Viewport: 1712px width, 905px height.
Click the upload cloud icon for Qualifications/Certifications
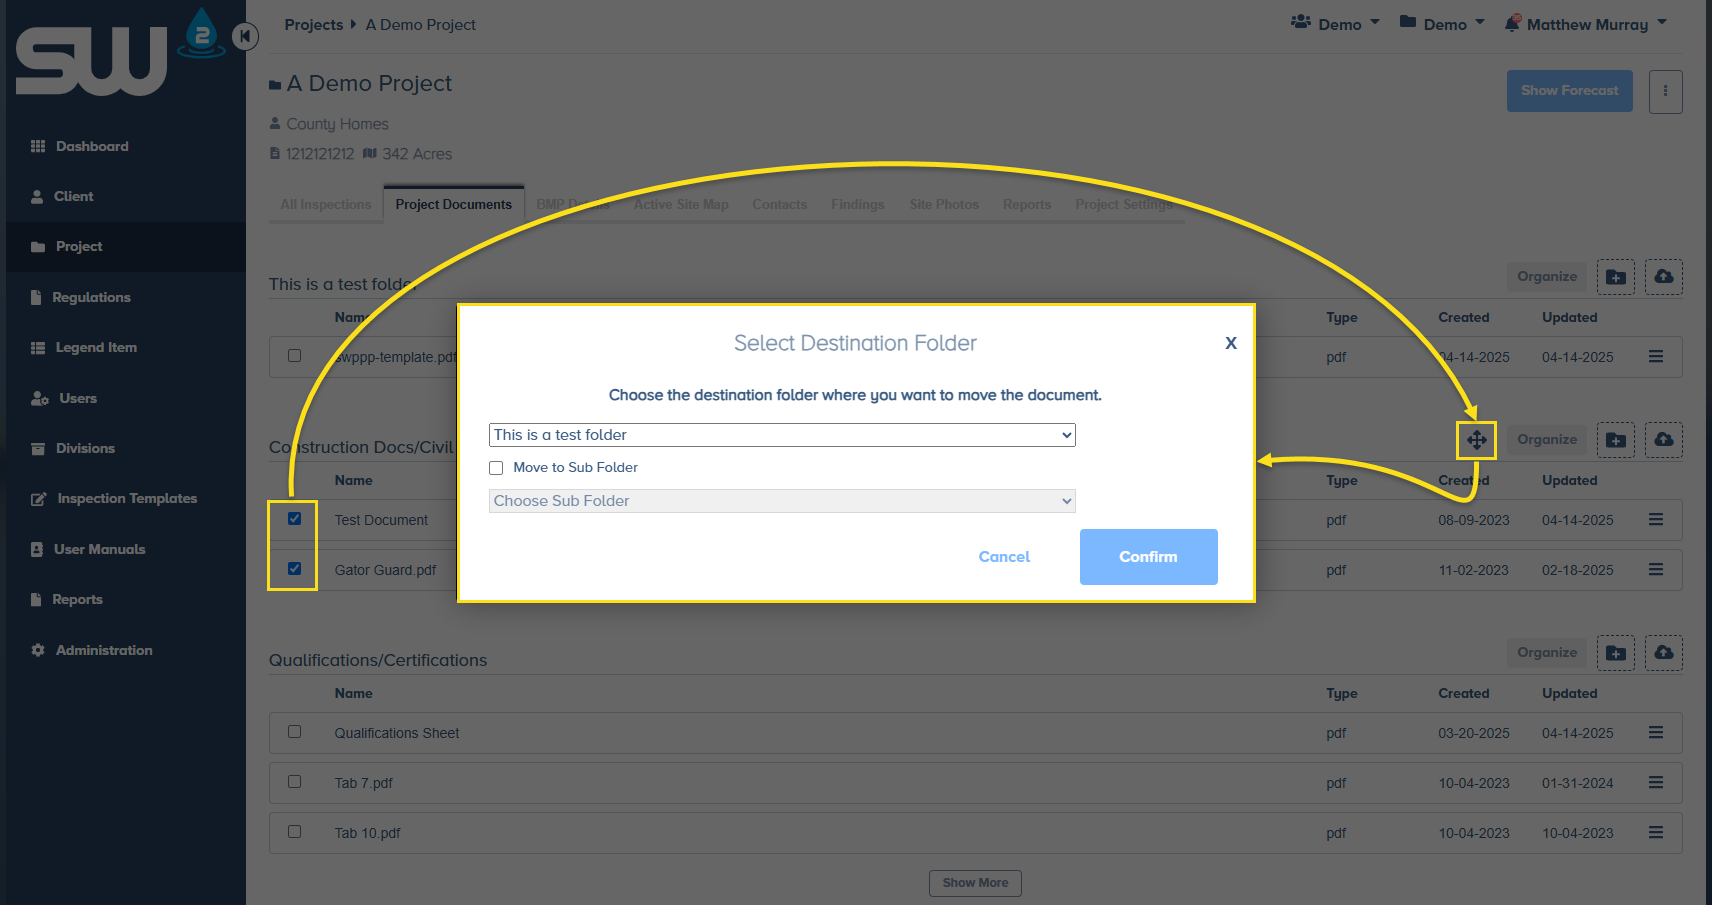pos(1663,653)
